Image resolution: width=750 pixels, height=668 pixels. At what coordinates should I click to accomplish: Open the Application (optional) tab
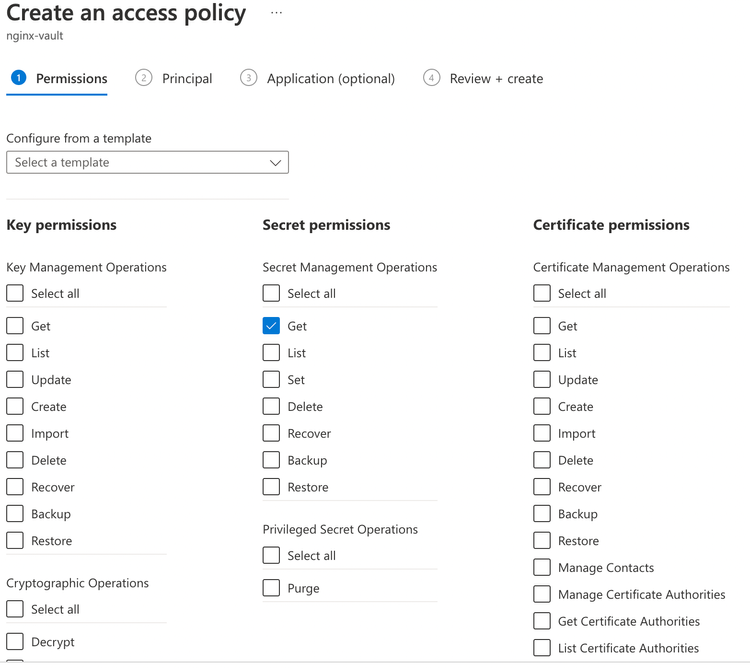(x=330, y=79)
